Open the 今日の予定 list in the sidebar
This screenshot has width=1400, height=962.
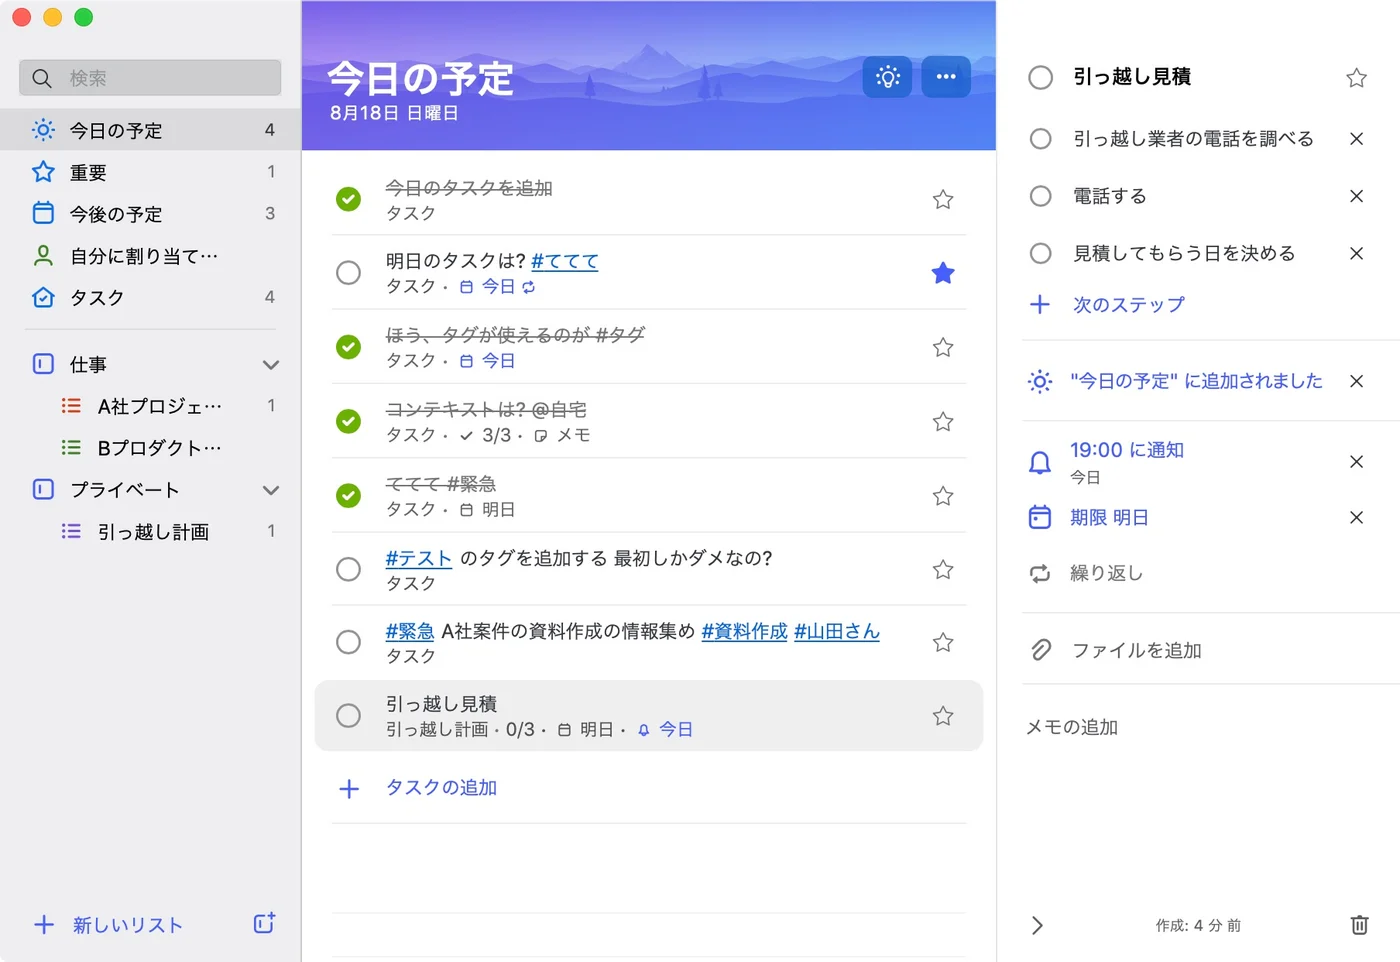(150, 130)
